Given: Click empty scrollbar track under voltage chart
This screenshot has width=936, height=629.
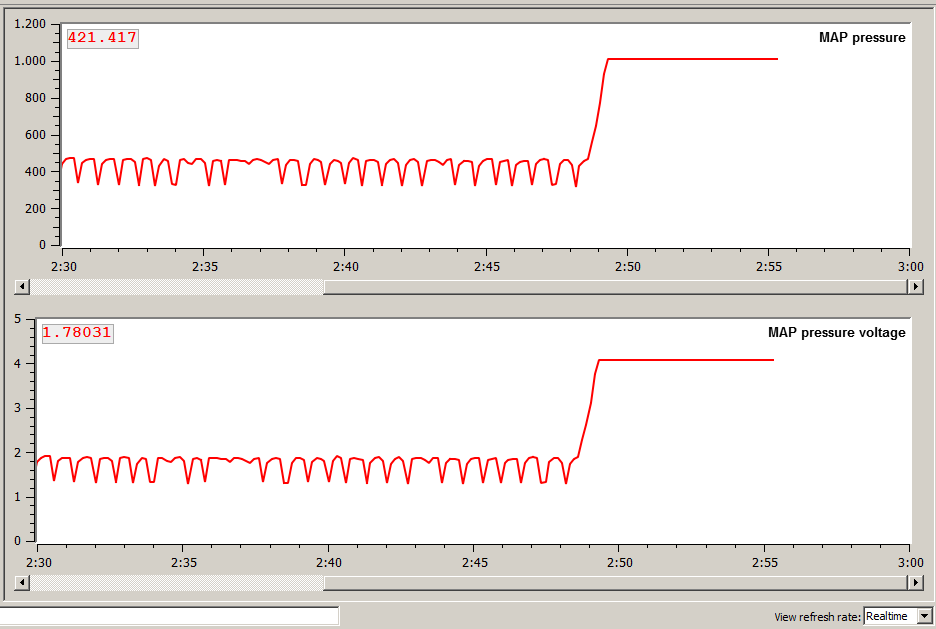Looking at the screenshot, I should click(614, 582).
